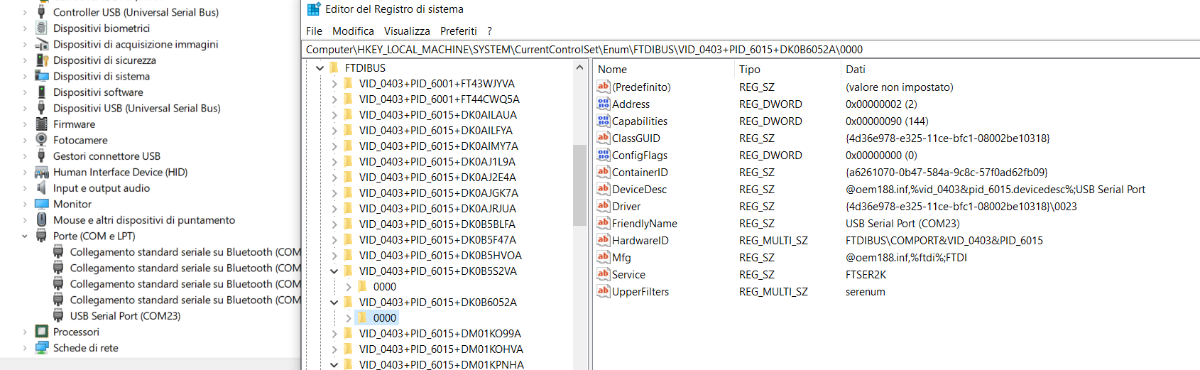Click the Dispositivi software icon
Screen dimensions: 1200x370
[41, 92]
